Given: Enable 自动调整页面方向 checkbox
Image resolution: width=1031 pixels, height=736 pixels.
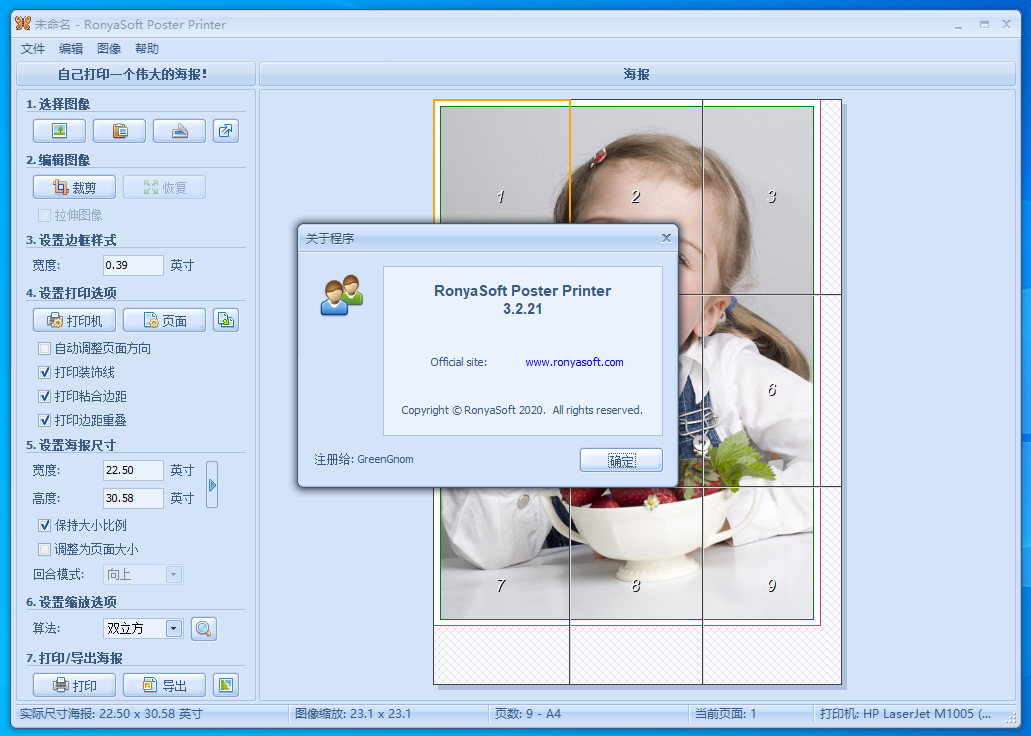Looking at the screenshot, I should pyautogui.click(x=44, y=349).
